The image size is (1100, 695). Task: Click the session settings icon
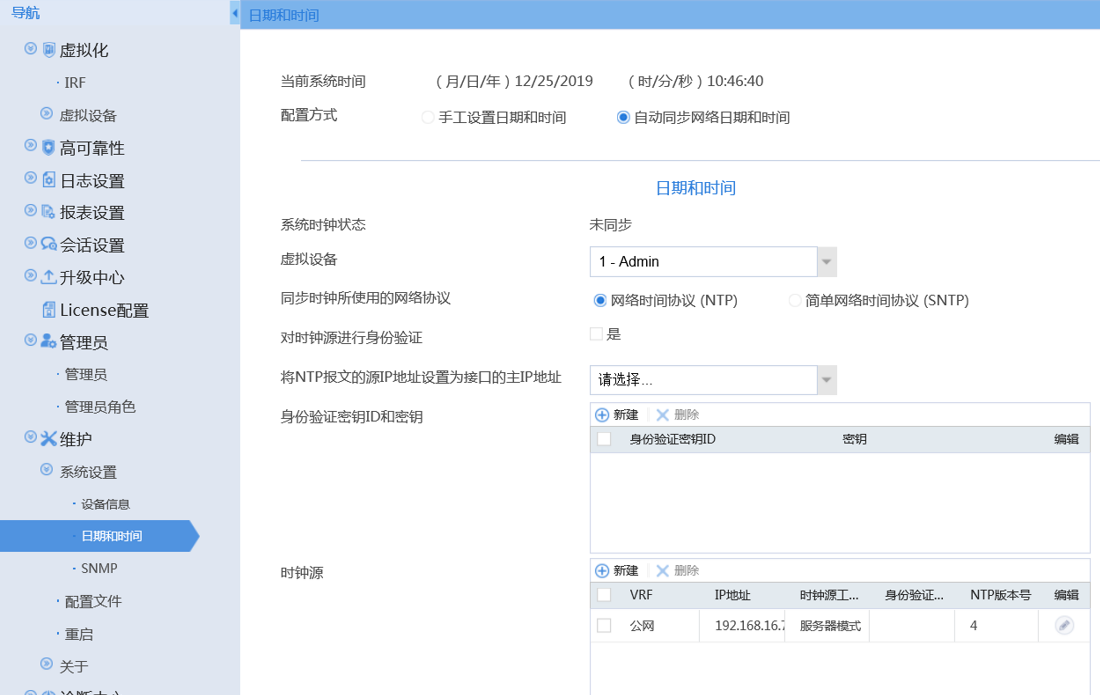pyautogui.click(x=49, y=245)
